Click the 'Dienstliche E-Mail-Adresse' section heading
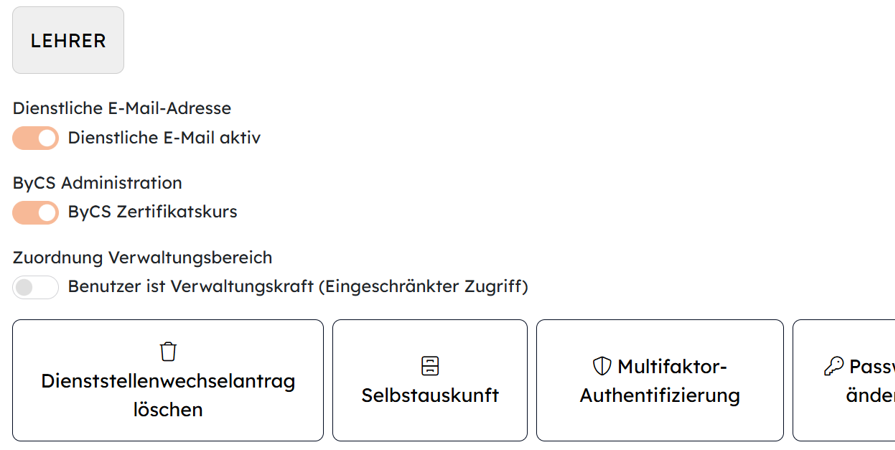Image resolution: width=895 pixels, height=450 pixels. (122, 108)
